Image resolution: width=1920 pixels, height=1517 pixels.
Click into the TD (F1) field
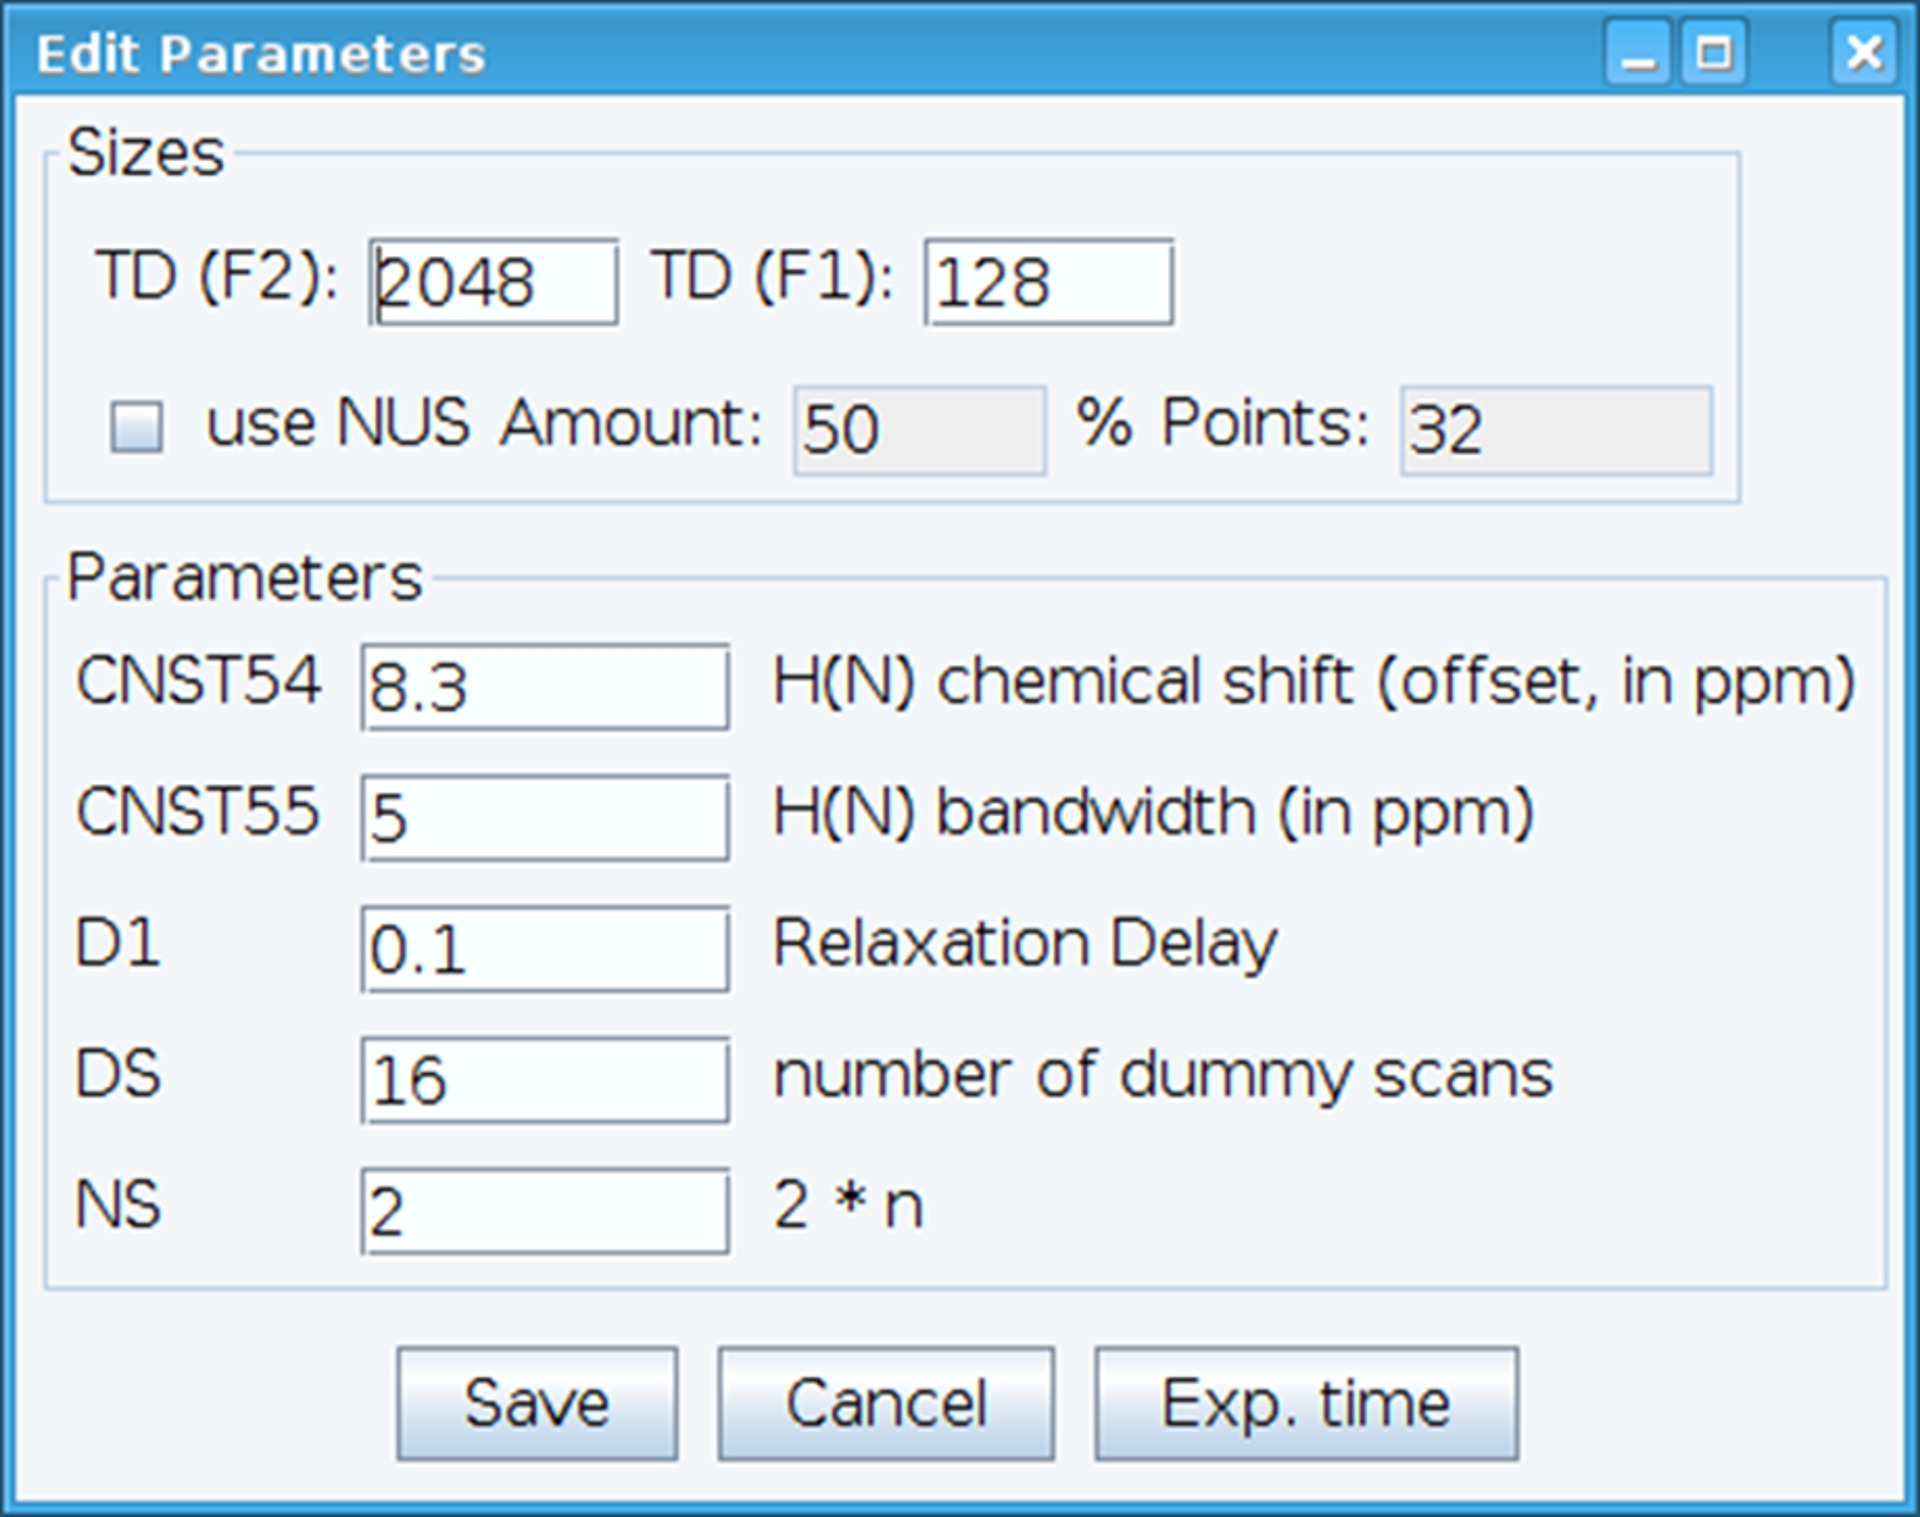click(x=1048, y=282)
